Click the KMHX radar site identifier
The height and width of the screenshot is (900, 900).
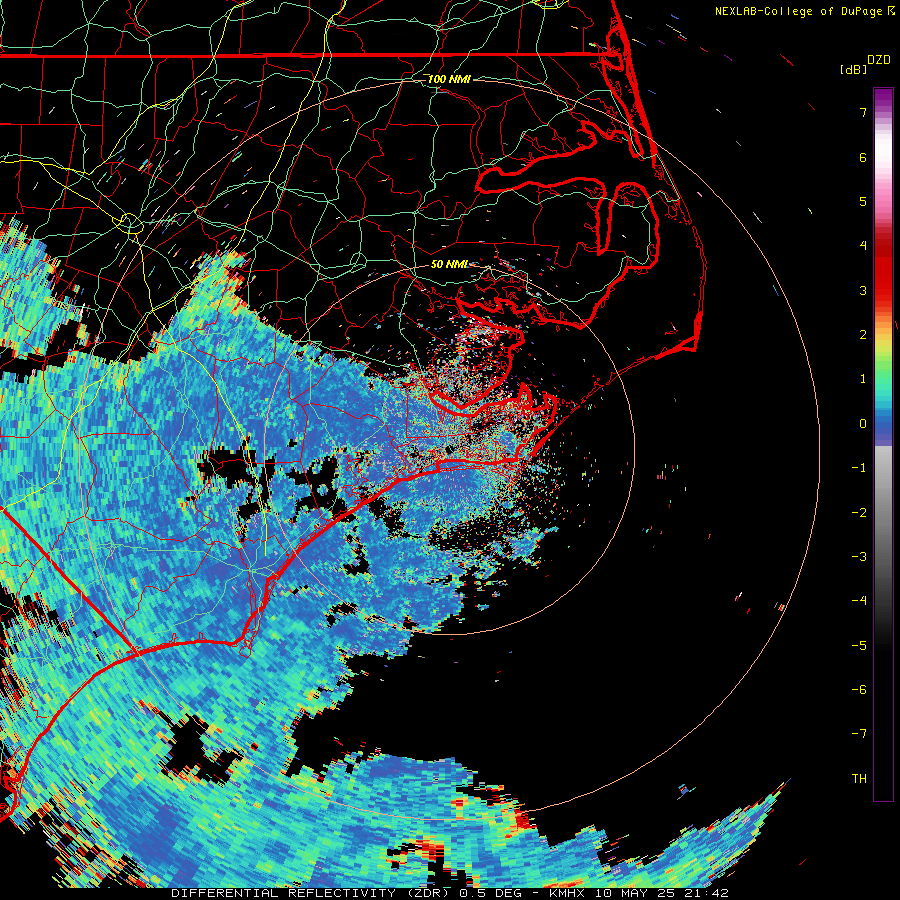click(x=567, y=893)
